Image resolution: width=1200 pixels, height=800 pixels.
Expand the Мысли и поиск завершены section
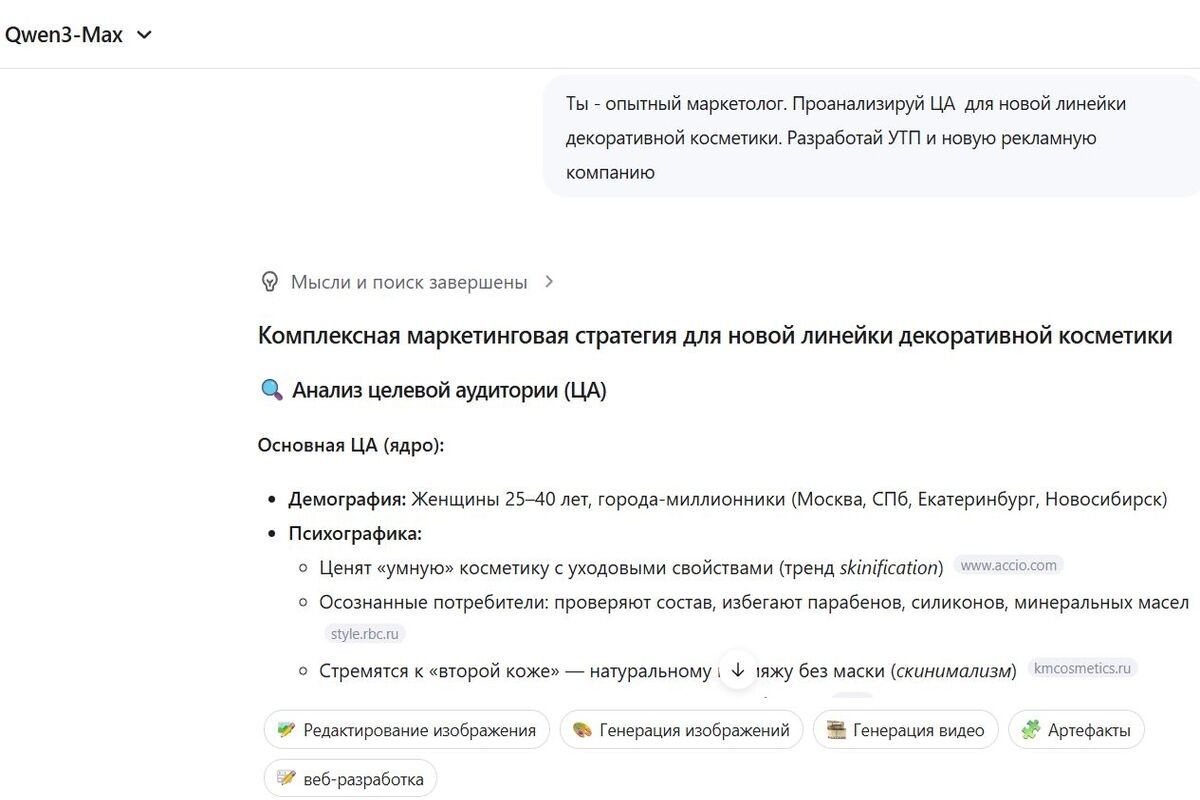[x=549, y=281]
